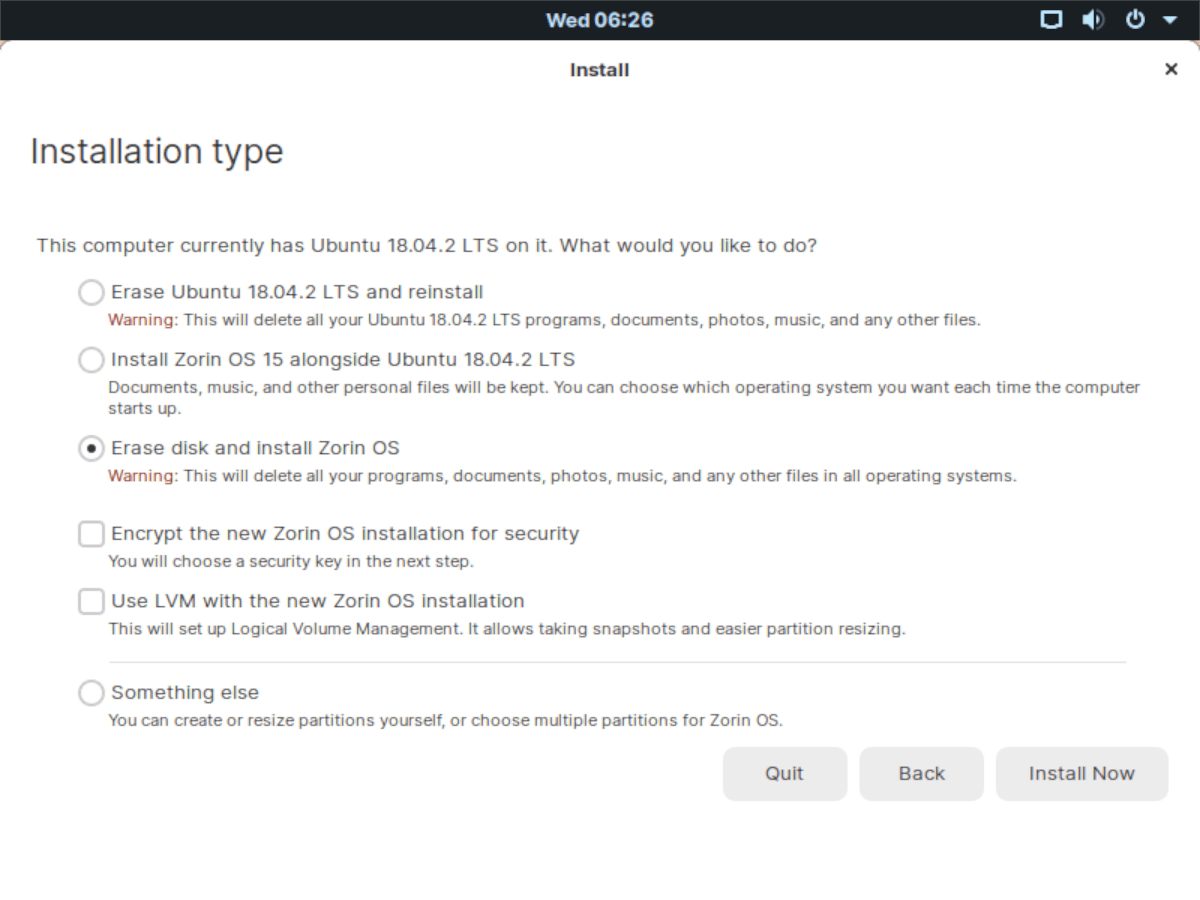
Task: Click 'Install Zorin OS 15 alongside Ubuntu 18.04.2 LTS' label
Action: [x=343, y=359]
